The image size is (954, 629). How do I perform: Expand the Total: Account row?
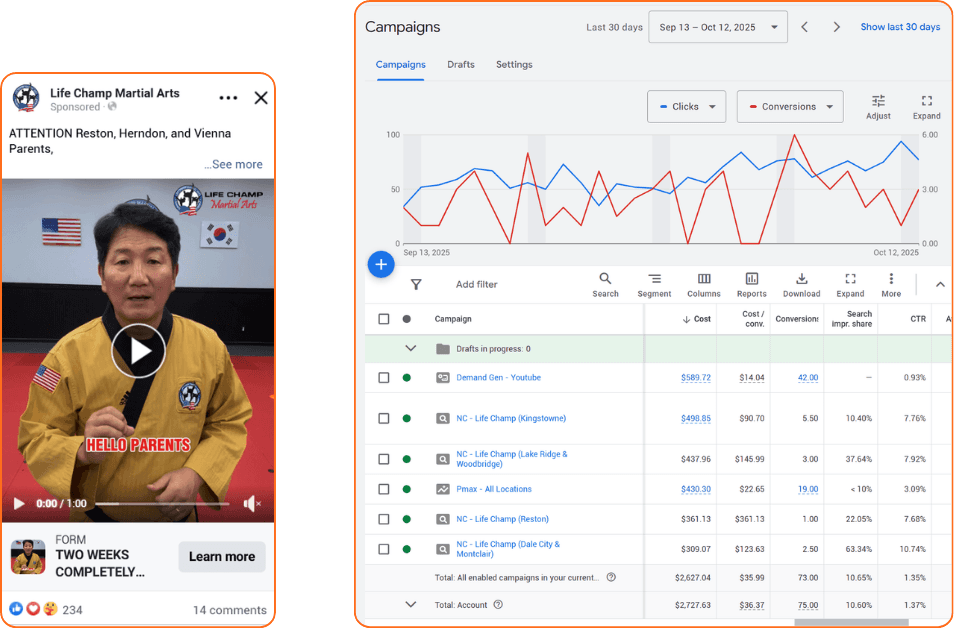(x=411, y=605)
